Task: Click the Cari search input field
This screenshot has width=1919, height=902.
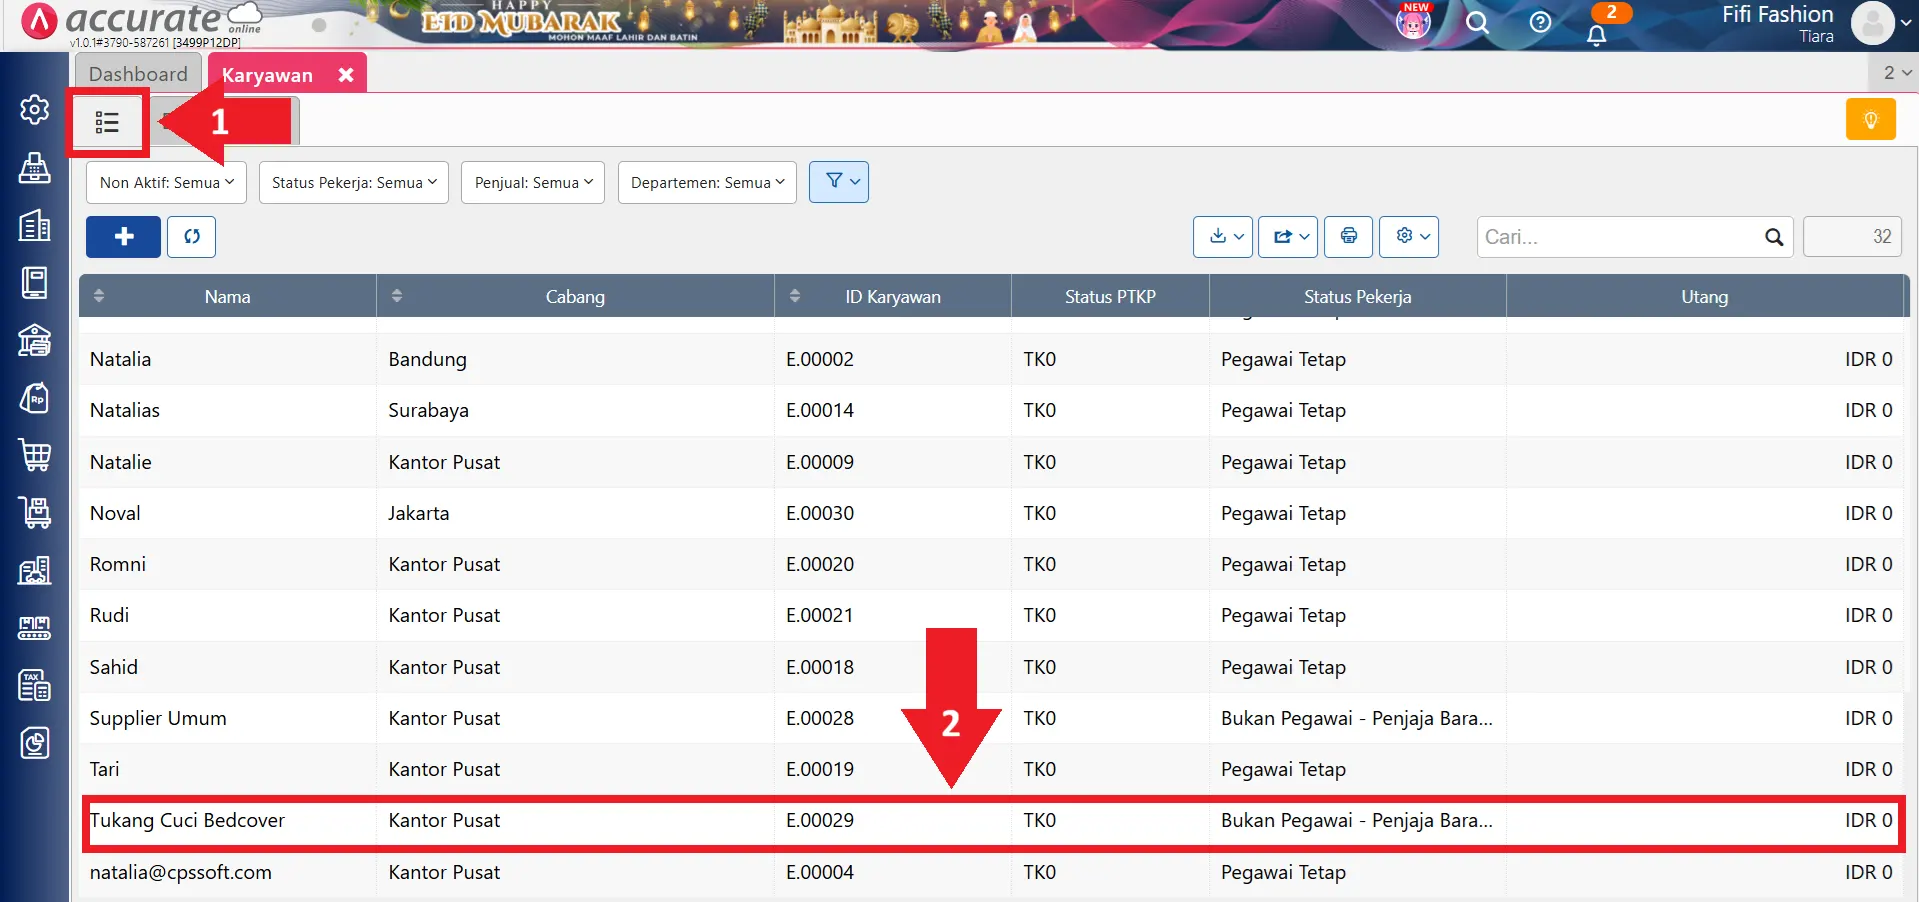Action: pyautogui.click(x=1620, y=237)
